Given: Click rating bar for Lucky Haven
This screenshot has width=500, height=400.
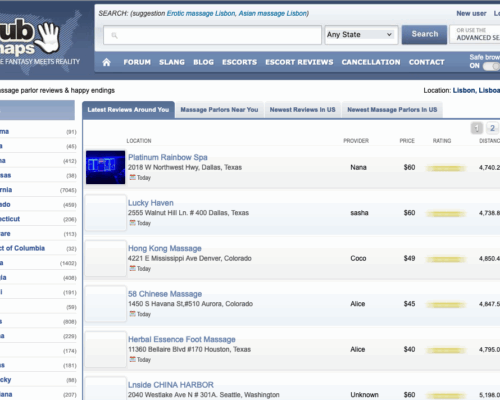Looking at the screenshot, I should 446,214.
